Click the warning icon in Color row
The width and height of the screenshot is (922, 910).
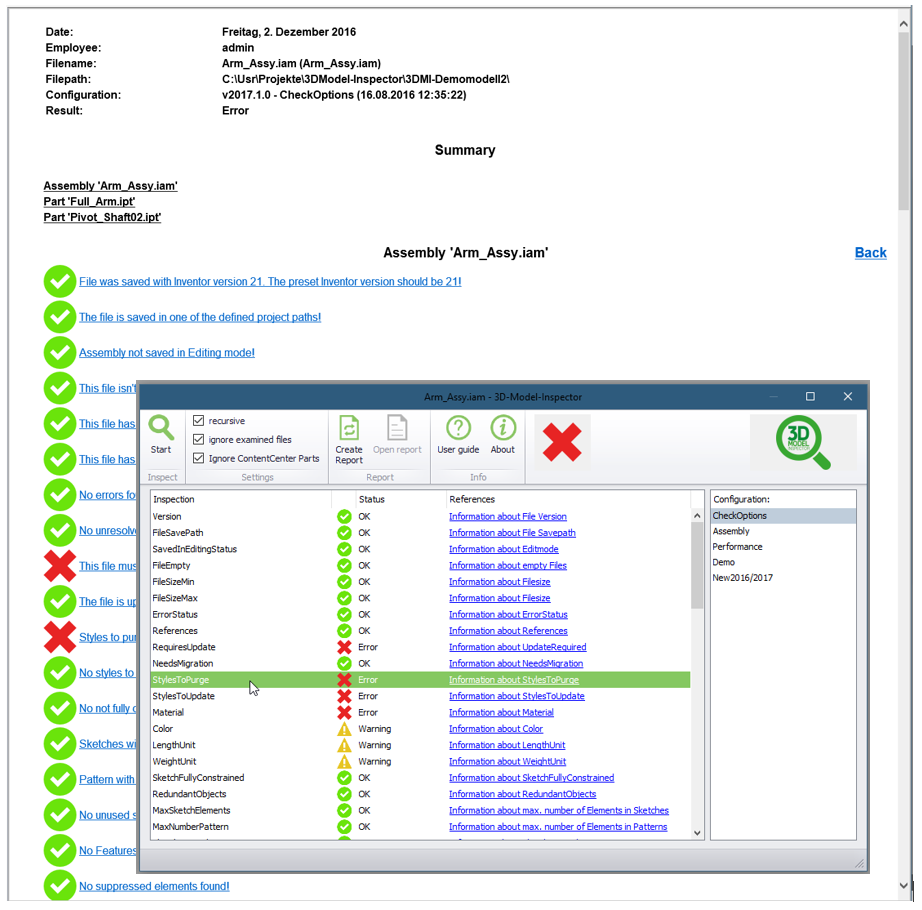[344, 729]
